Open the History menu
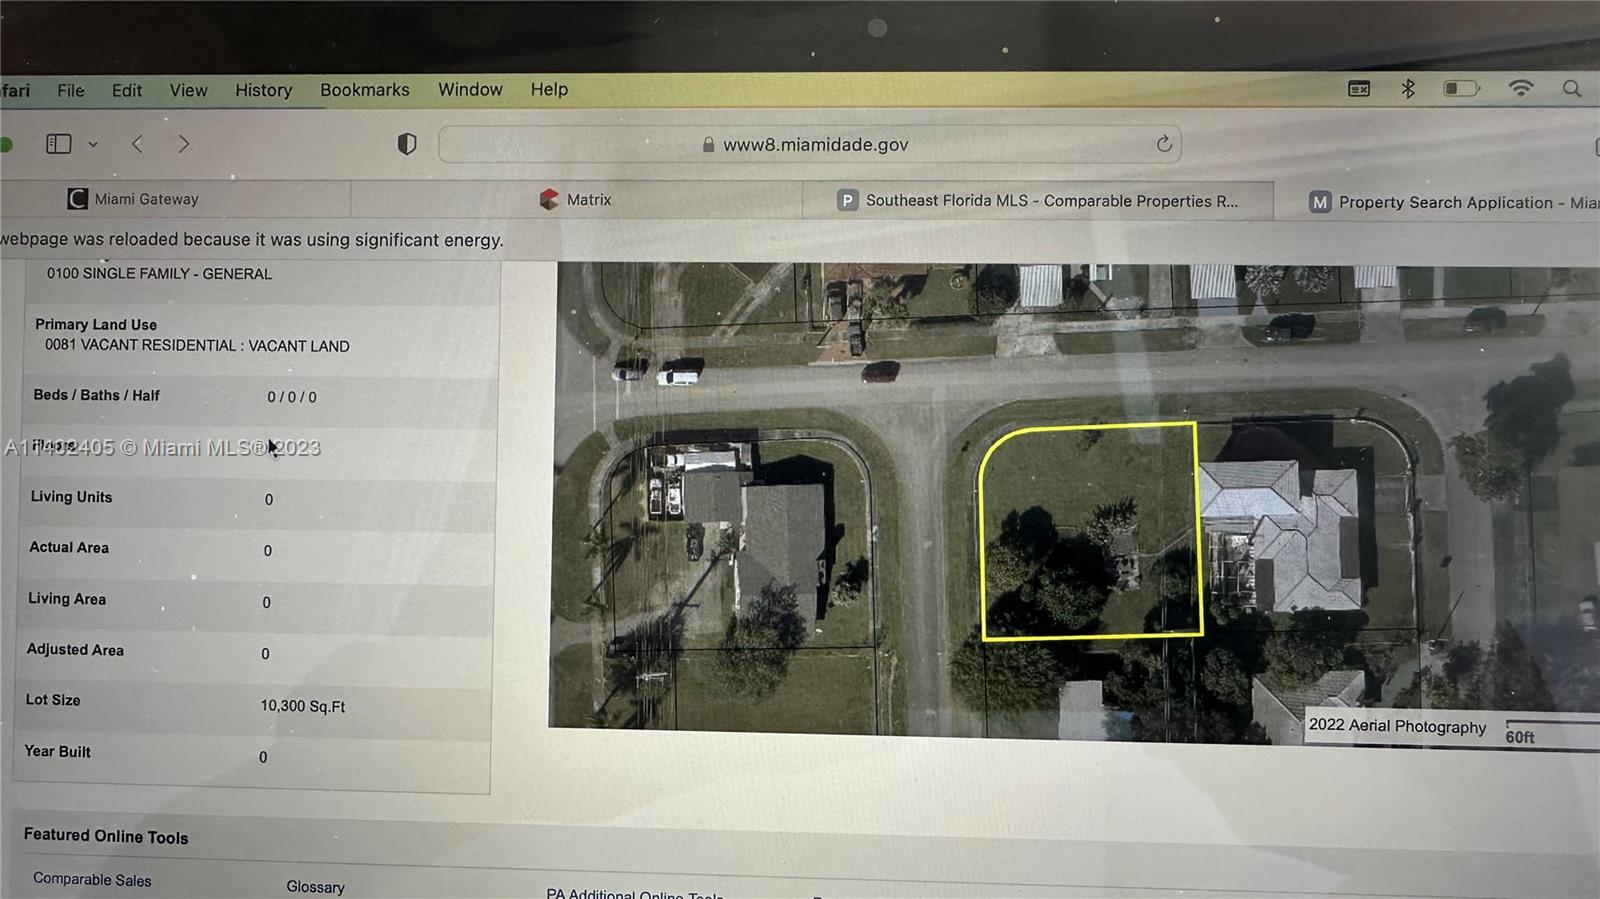Viewport: 1600px width, 899px height. pyautogui.click(x=263, y=90)
